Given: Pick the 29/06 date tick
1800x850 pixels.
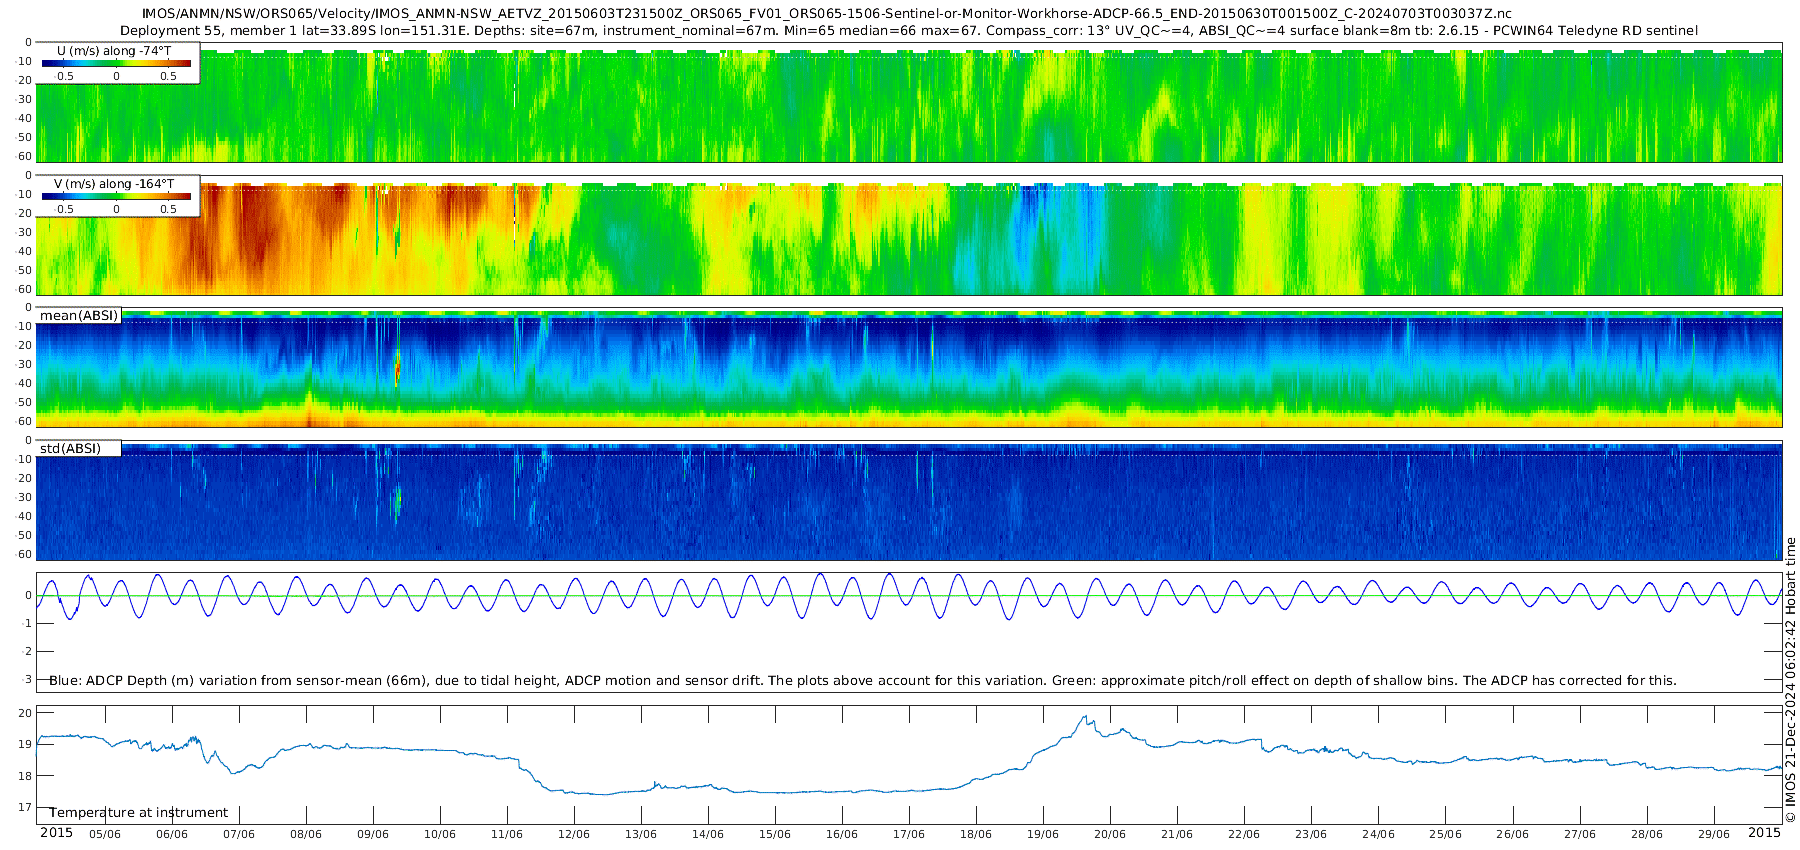Looking at the screenshot, I should (1713, 834).
